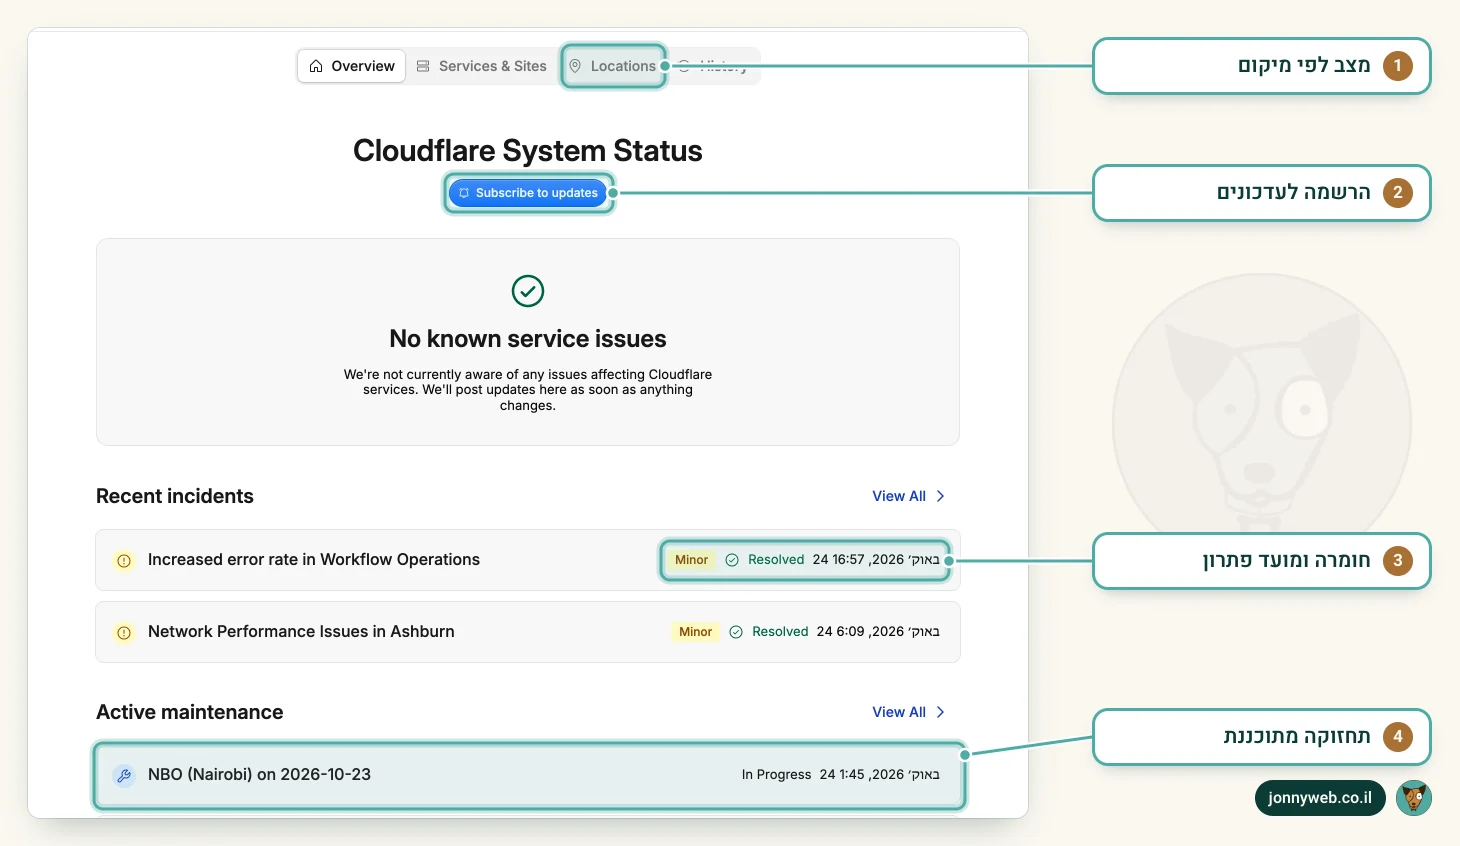Screen dimensions: 1460x846
Task: Click the server icon in Services & Sites tab
Action: point(423,66)
